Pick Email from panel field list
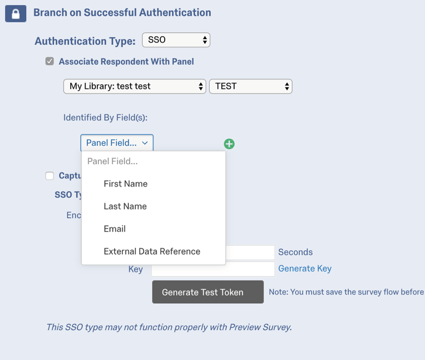Viewport: 425px width, 360px height. tap(115, 229)
